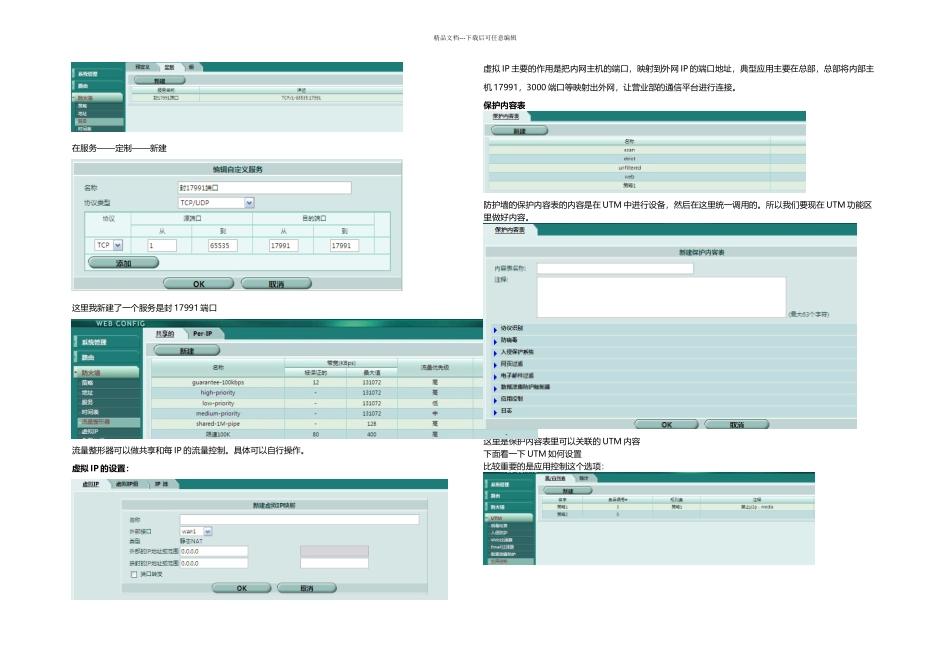Screen dimensions: 950x672
Task: Open the TCP/UDP protocol type dropdown
Action: (249, 202)
